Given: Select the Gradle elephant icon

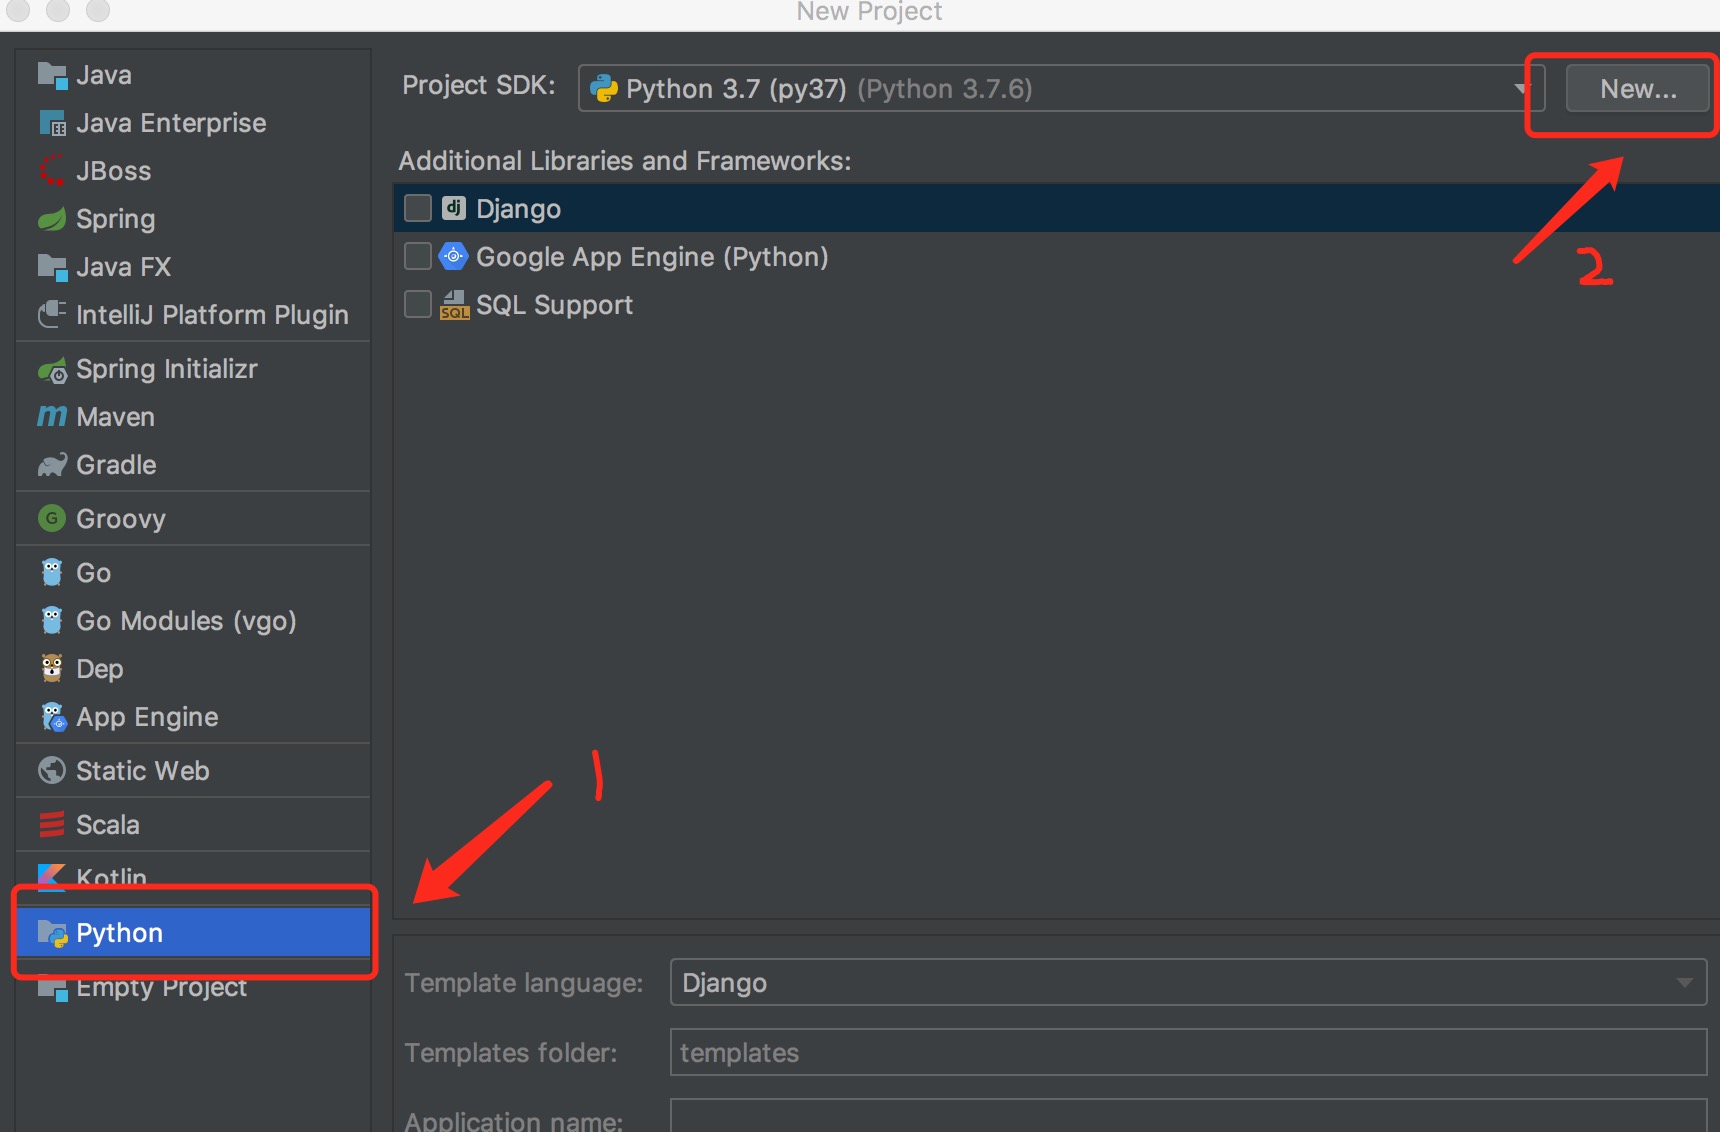Looking at the screenshot, I should point(52,464).
